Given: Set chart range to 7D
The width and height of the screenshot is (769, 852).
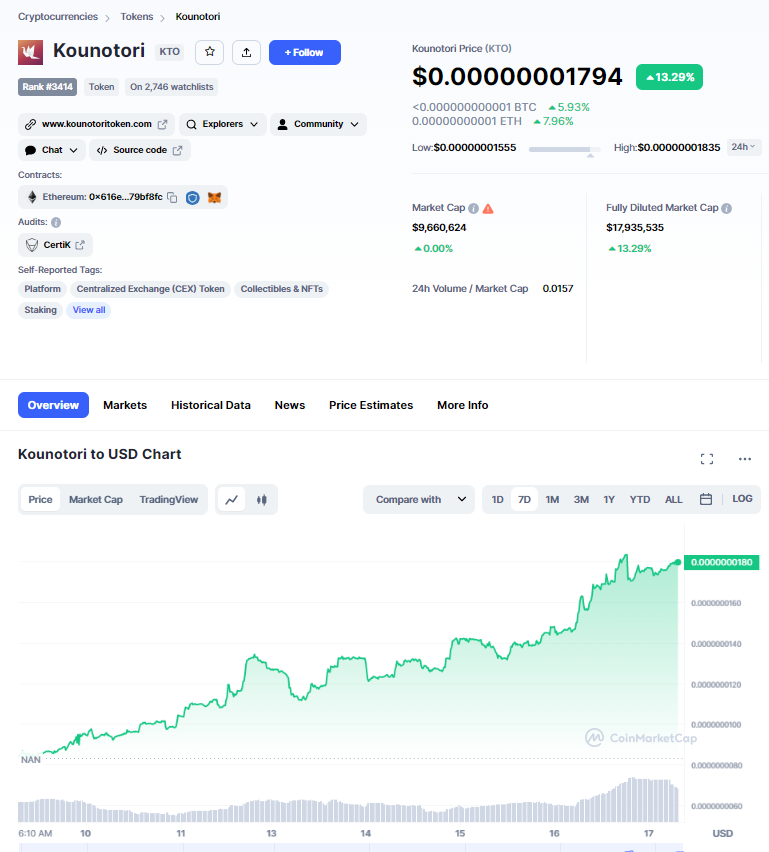Looking at the screenshot, I should tap(524, 499).
